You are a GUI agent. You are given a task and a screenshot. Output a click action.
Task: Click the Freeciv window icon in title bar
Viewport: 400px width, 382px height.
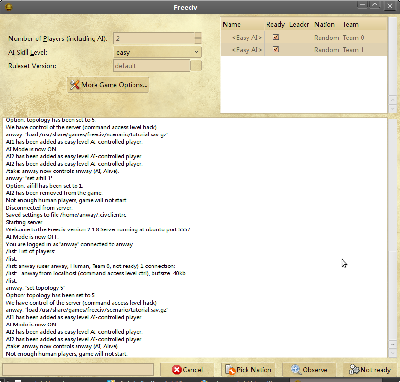(x=9, y=7)
